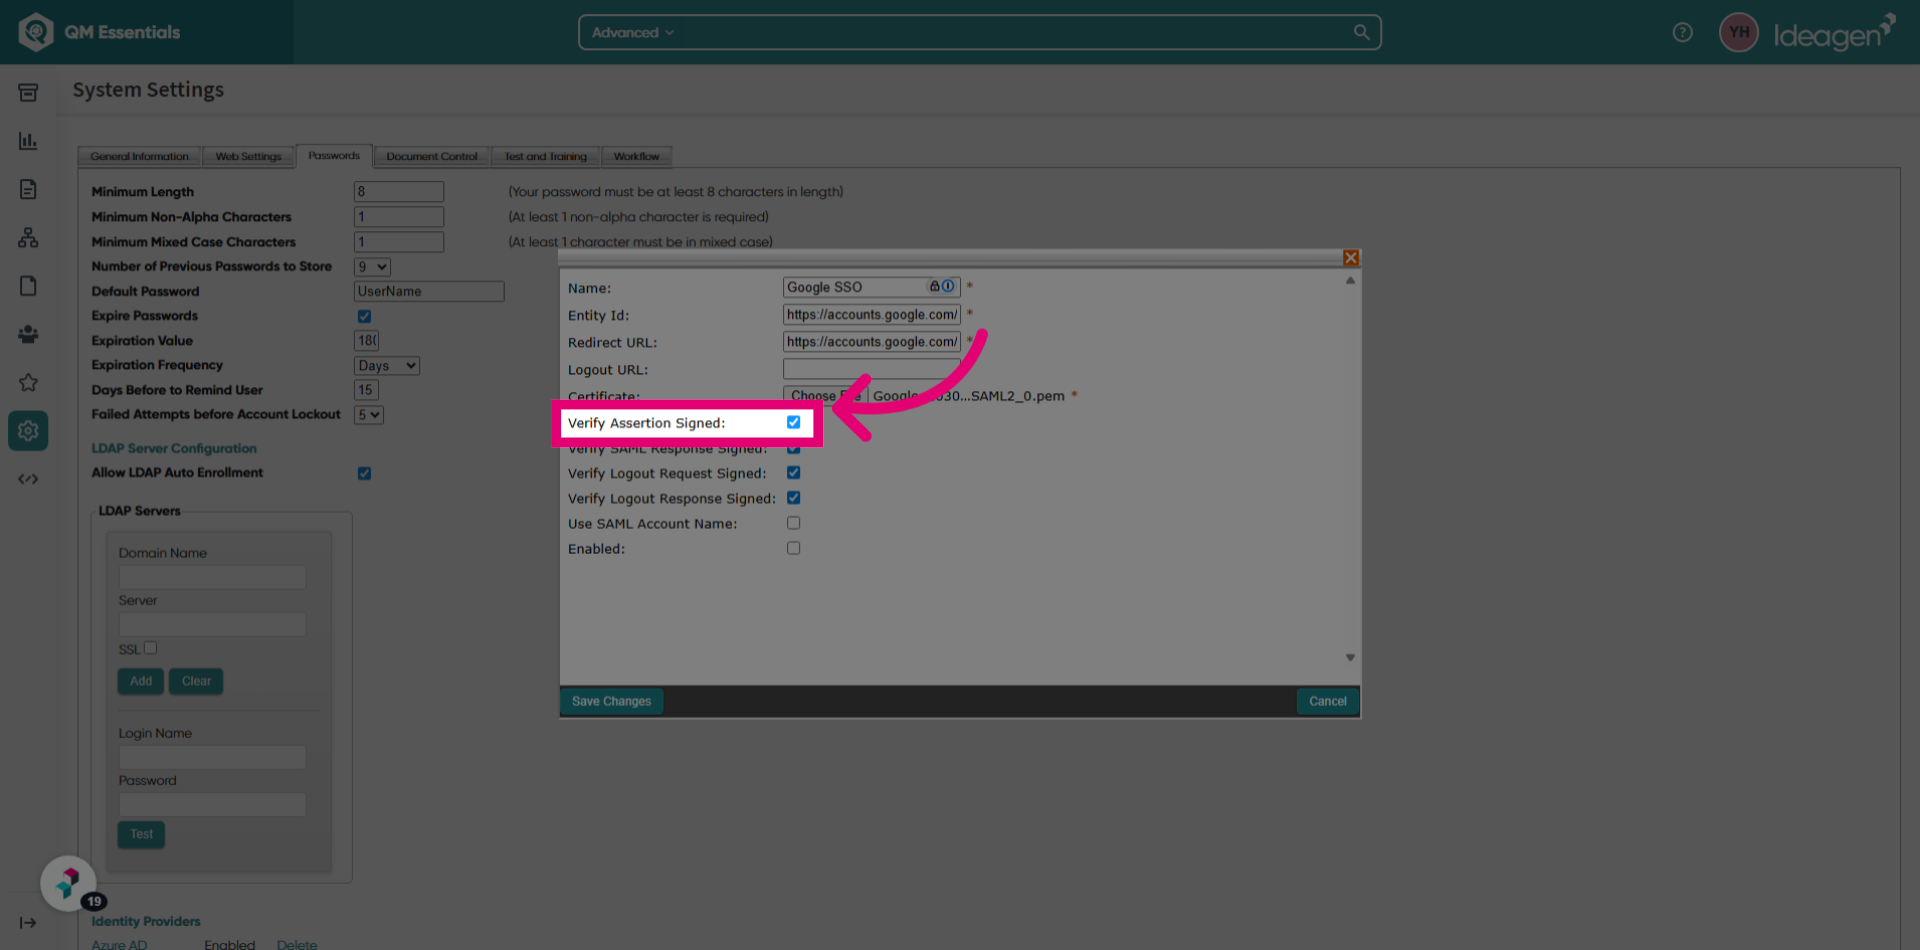The width and height of the screenshot is (1920, 950).
Task: Click the LDAP Password input field
Action: pyautogui.click(x=212, y=805)
